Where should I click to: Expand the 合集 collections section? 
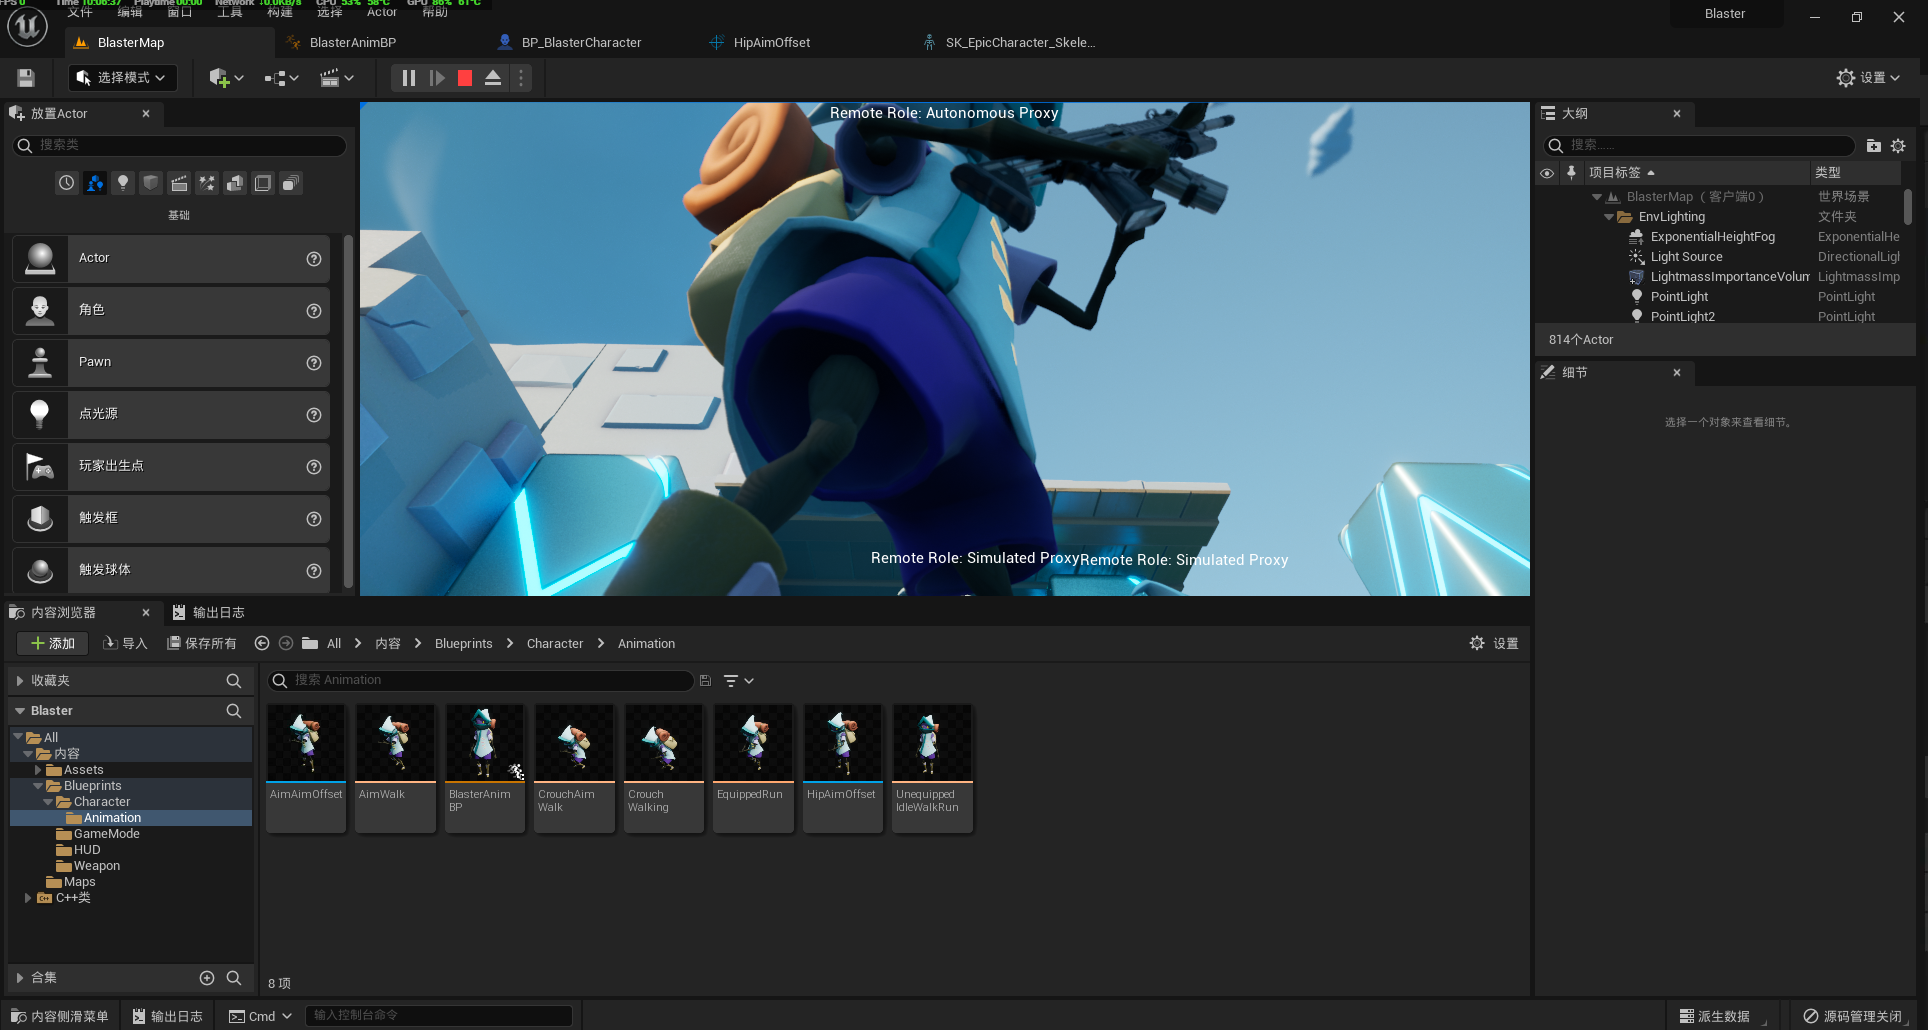tap(19, 978)
